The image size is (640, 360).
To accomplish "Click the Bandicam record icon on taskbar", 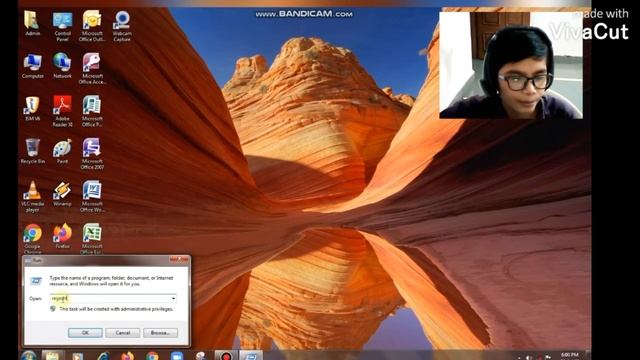I will [226, 356].
